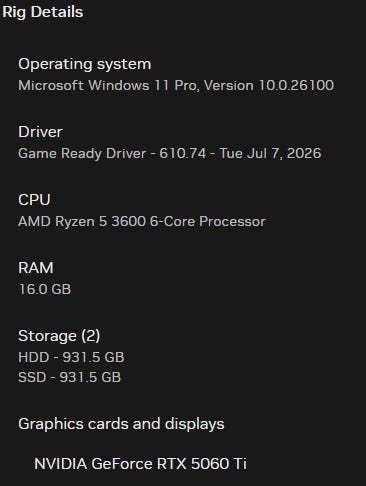Select the Operating system label

point(85,64)
